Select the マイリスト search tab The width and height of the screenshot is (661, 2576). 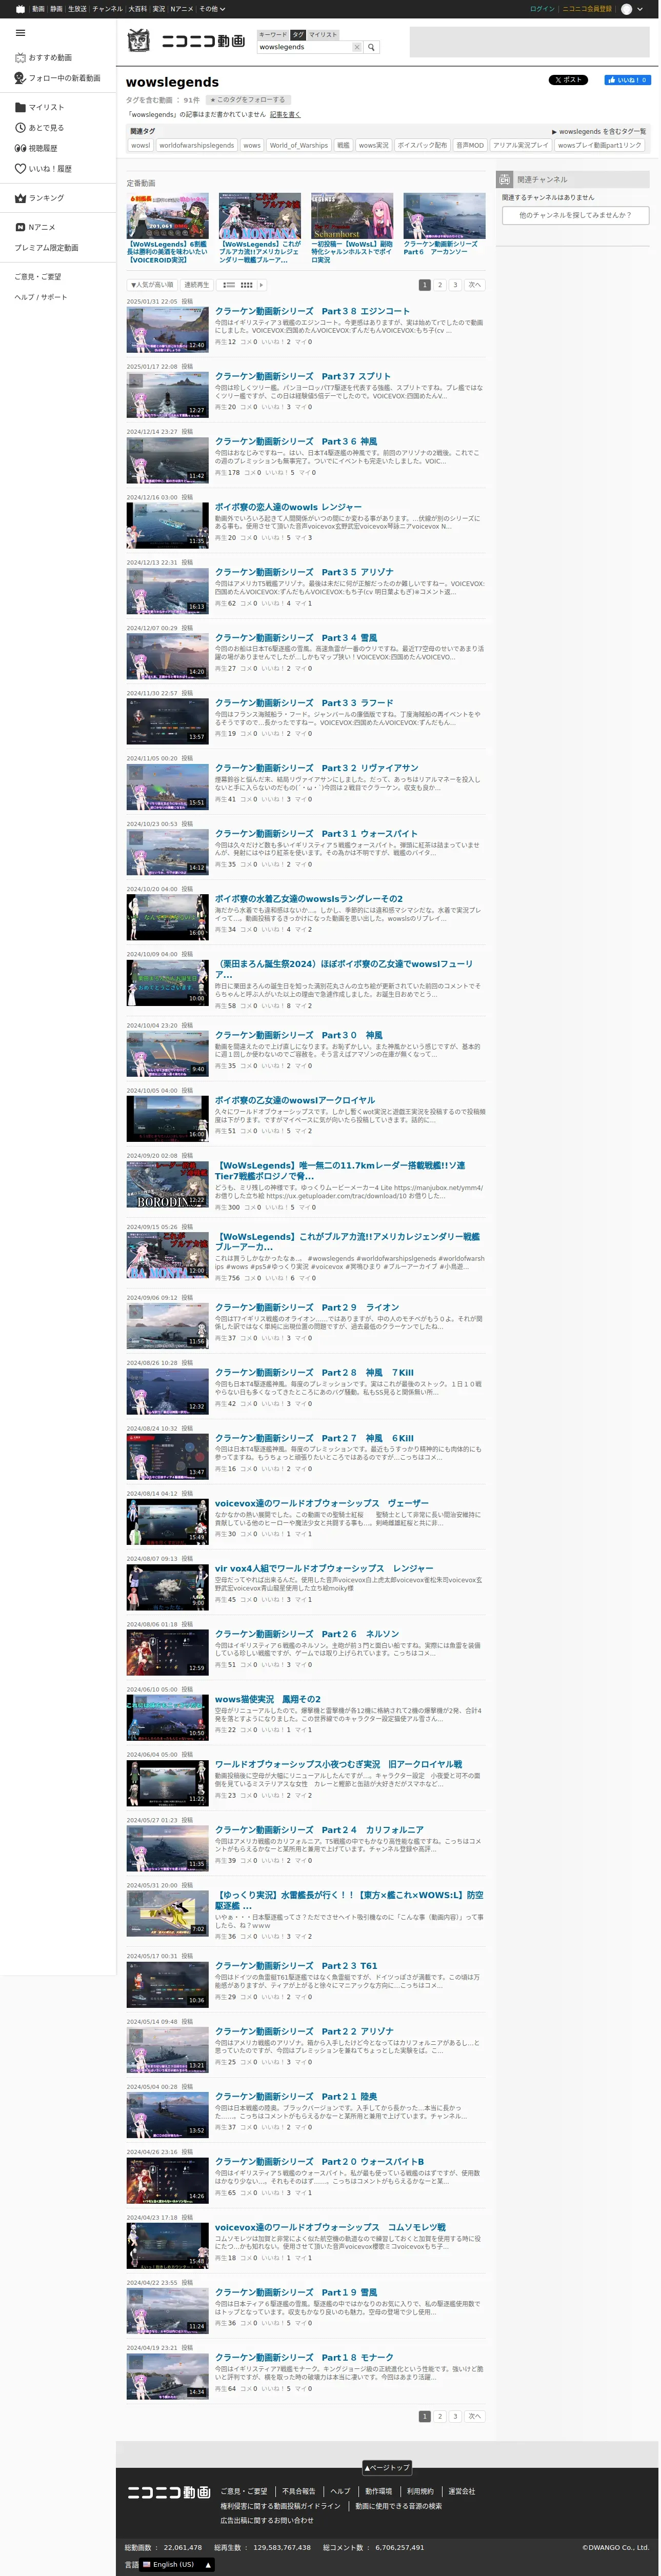click(x=322, y=34)
